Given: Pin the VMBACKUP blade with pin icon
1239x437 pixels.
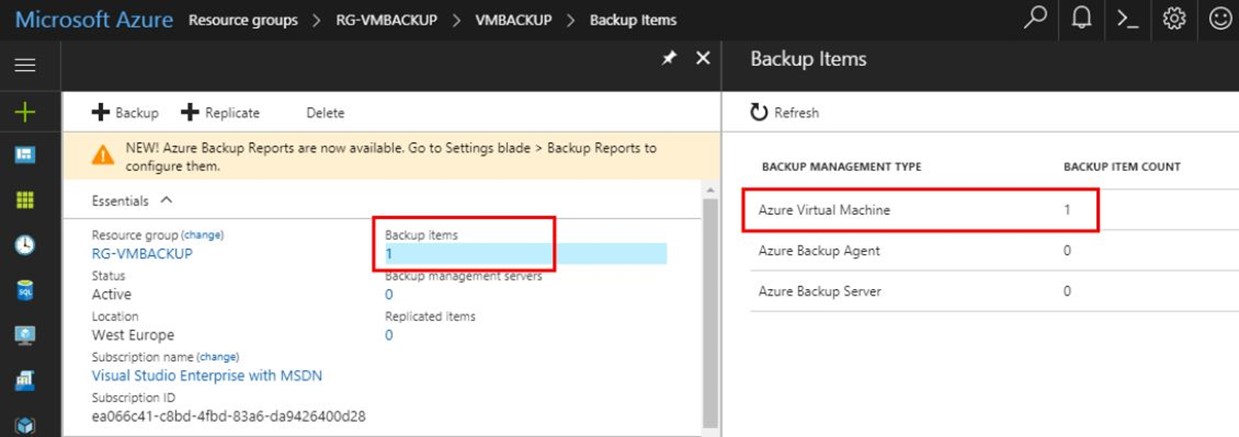Looking at the screenshot, I should tap(669, 59).
